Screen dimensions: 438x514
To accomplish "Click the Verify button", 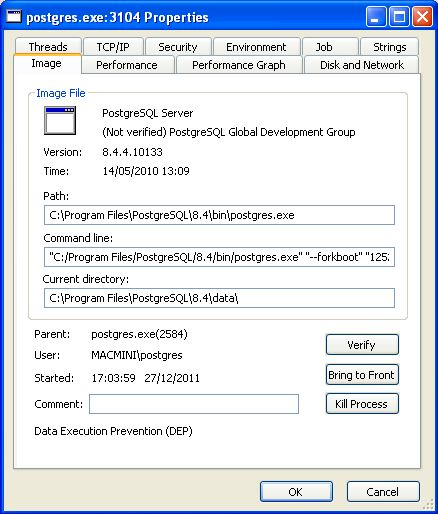I will click(362, 345).
